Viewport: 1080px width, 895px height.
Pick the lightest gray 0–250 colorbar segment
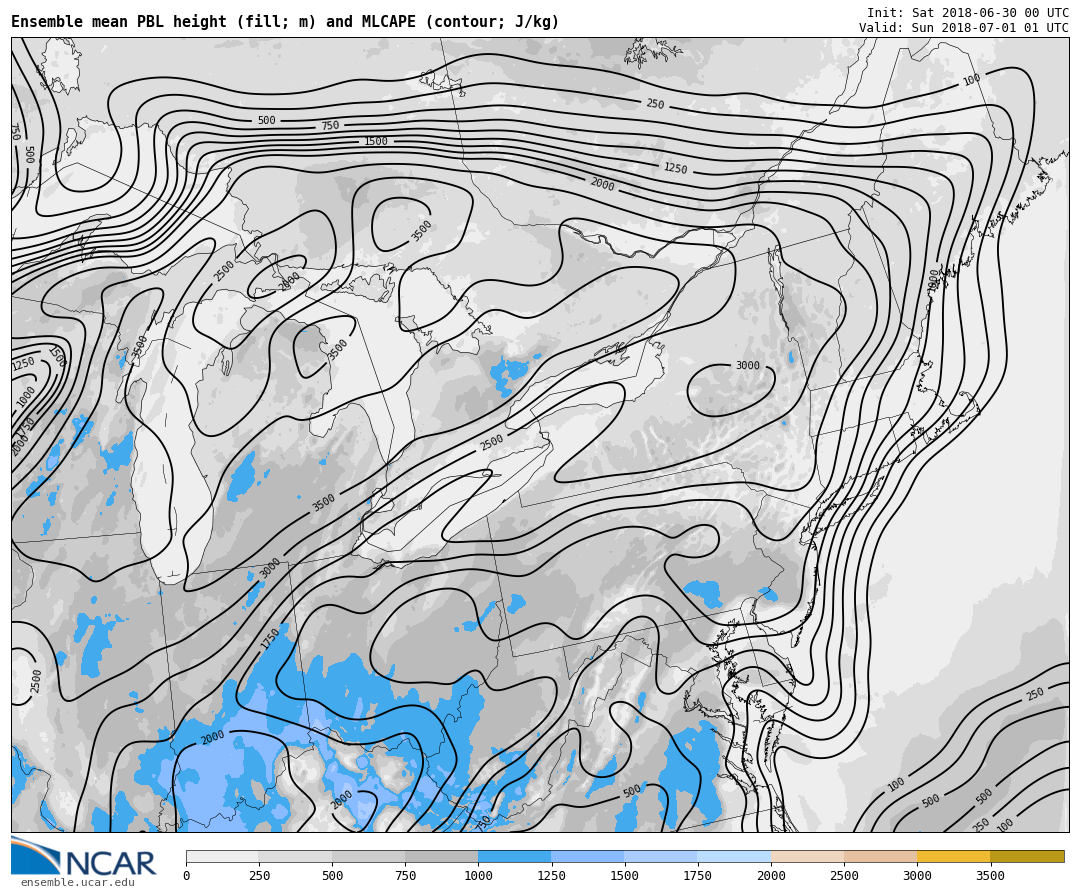(222, 856)
